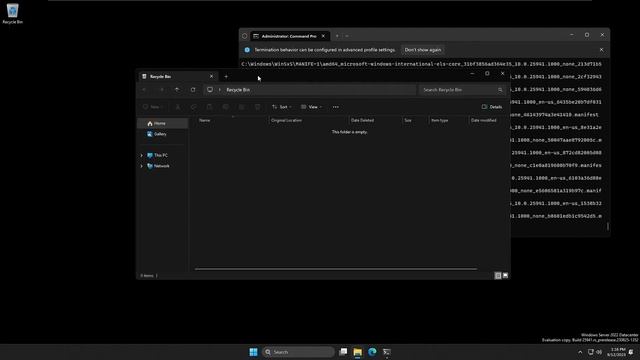This screenshot has width=640, height=360.
Task: Click the PC monitor icon in address bar
Action: (210, 90)
